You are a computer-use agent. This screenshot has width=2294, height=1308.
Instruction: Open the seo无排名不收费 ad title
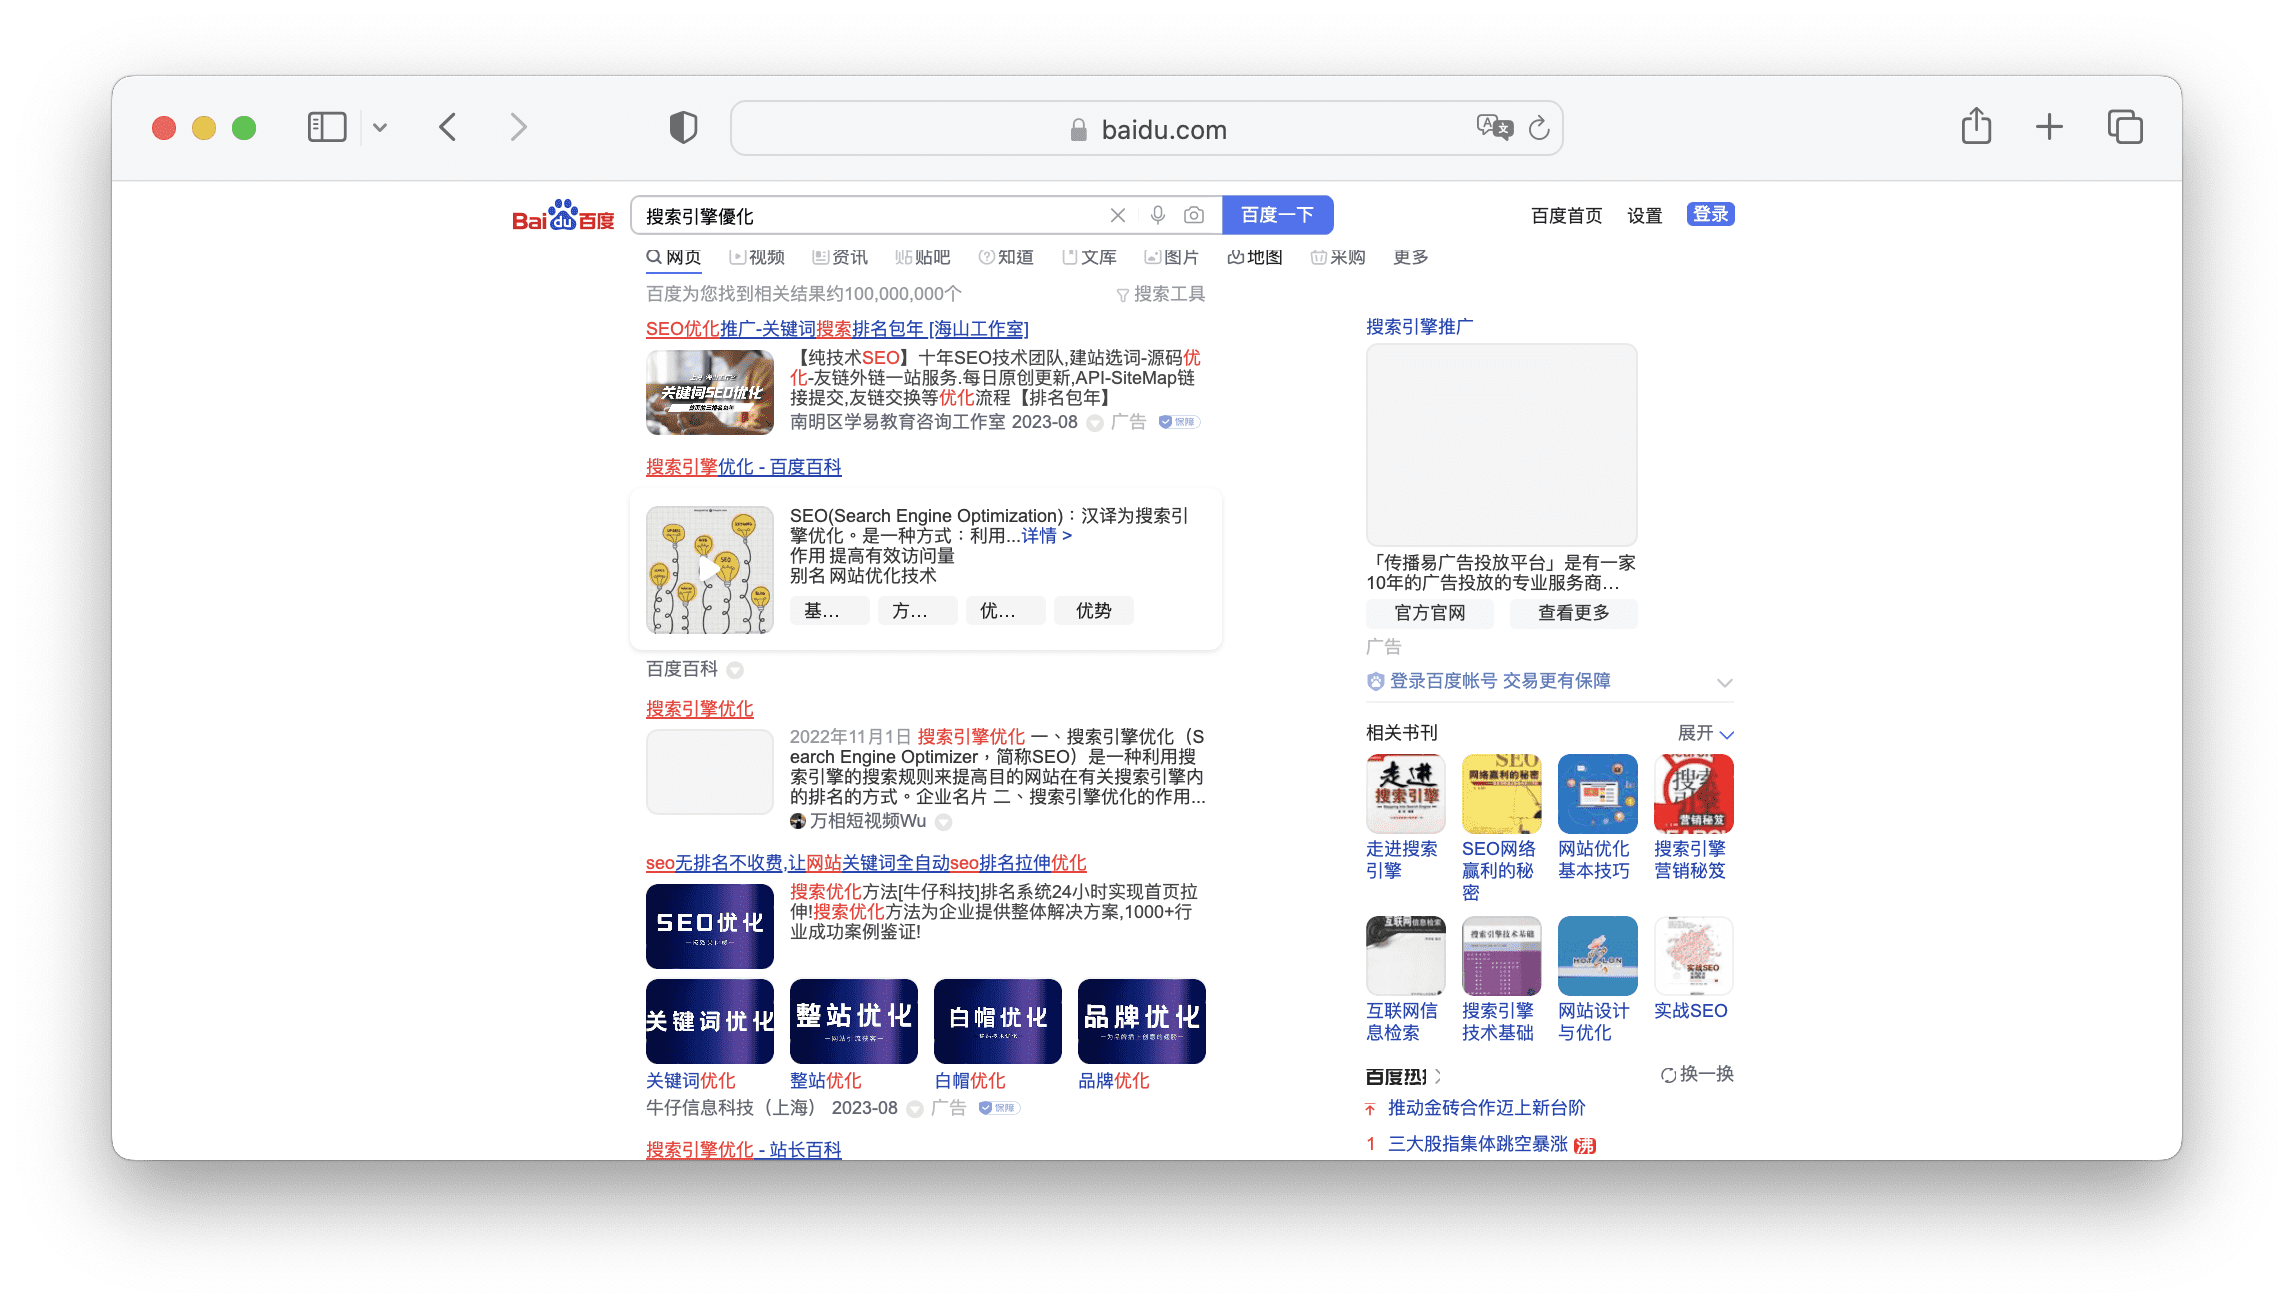point(866,863)
